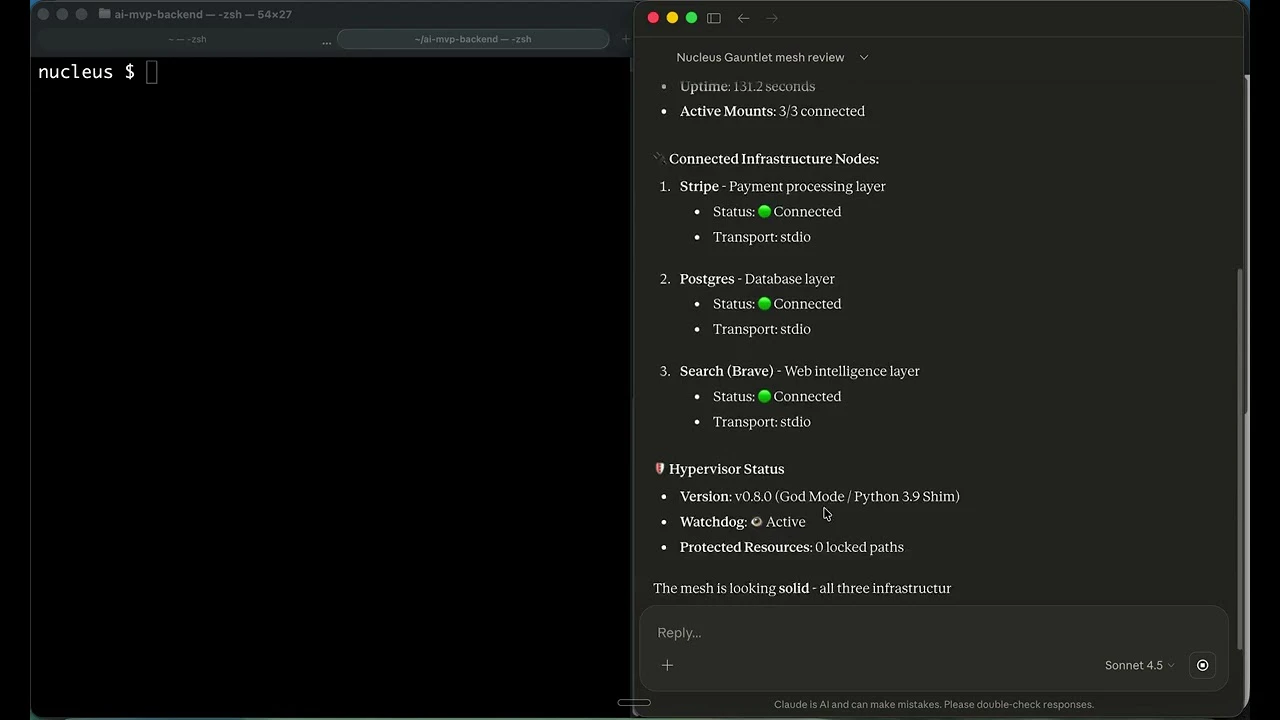Click the plus attachment icon in reply box
This screenshot has height=720, width=1280.
667,665
